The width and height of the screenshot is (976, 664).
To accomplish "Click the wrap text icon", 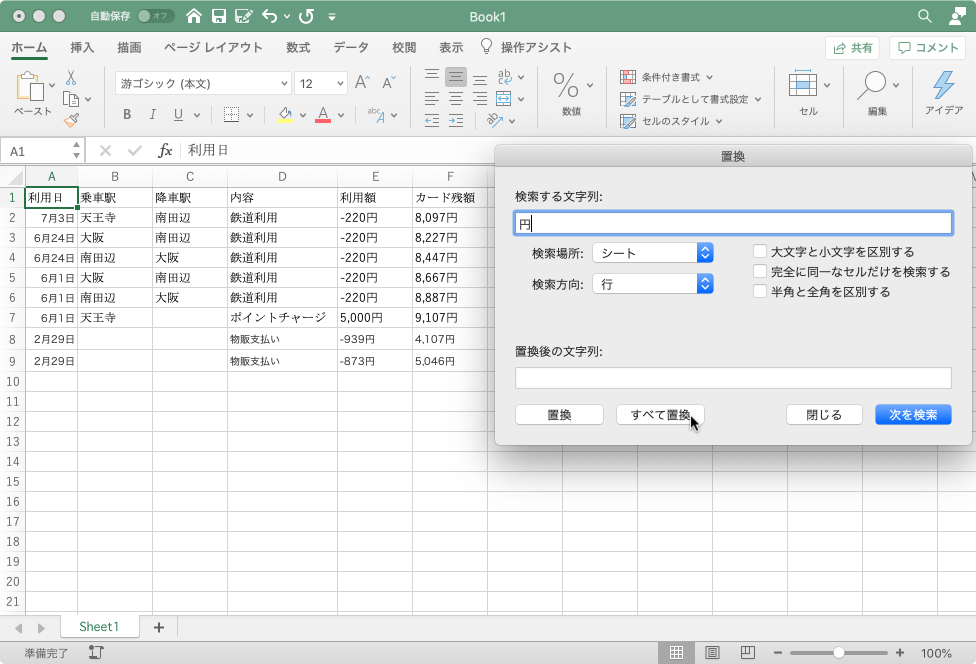I will (x=504, y=77).
